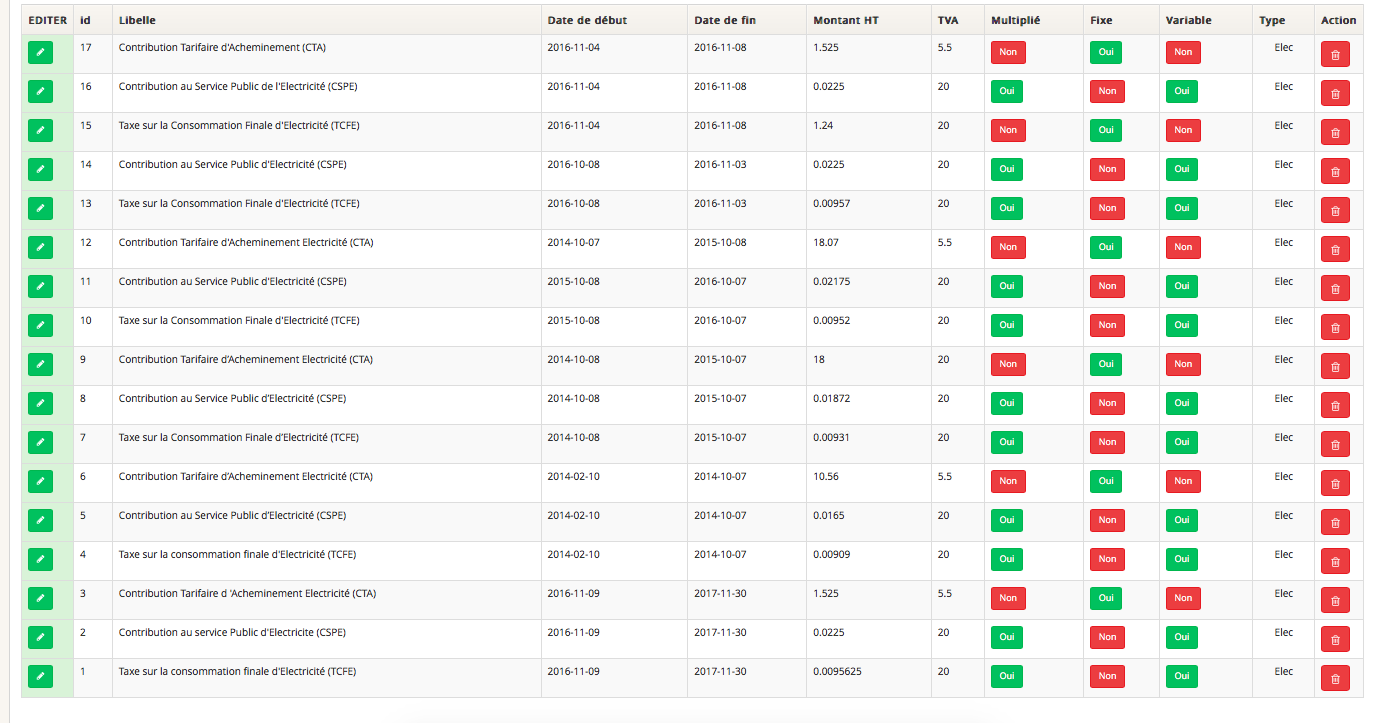1374x723 pixels.
Task: Switch Fixe 'Non' on row id 16
Action: coord(1107,91)
